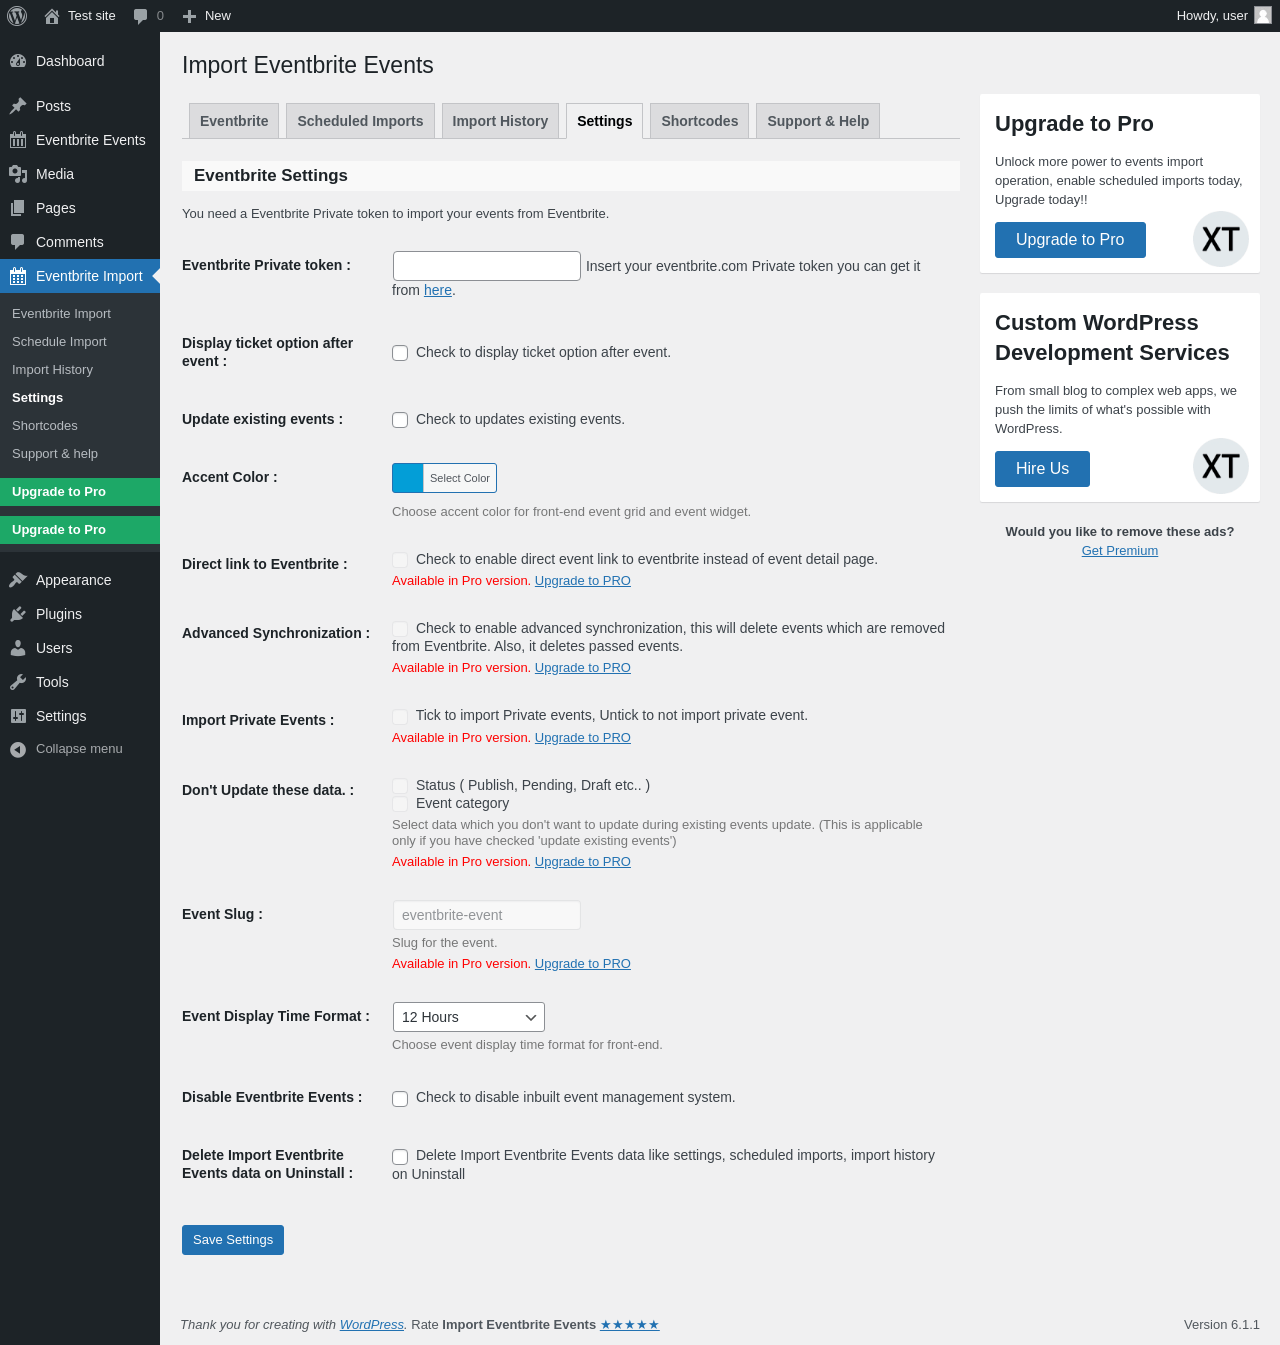Focus the Eventbrite Private token field
1280x1345 pixels.
[x=487, y=266]
